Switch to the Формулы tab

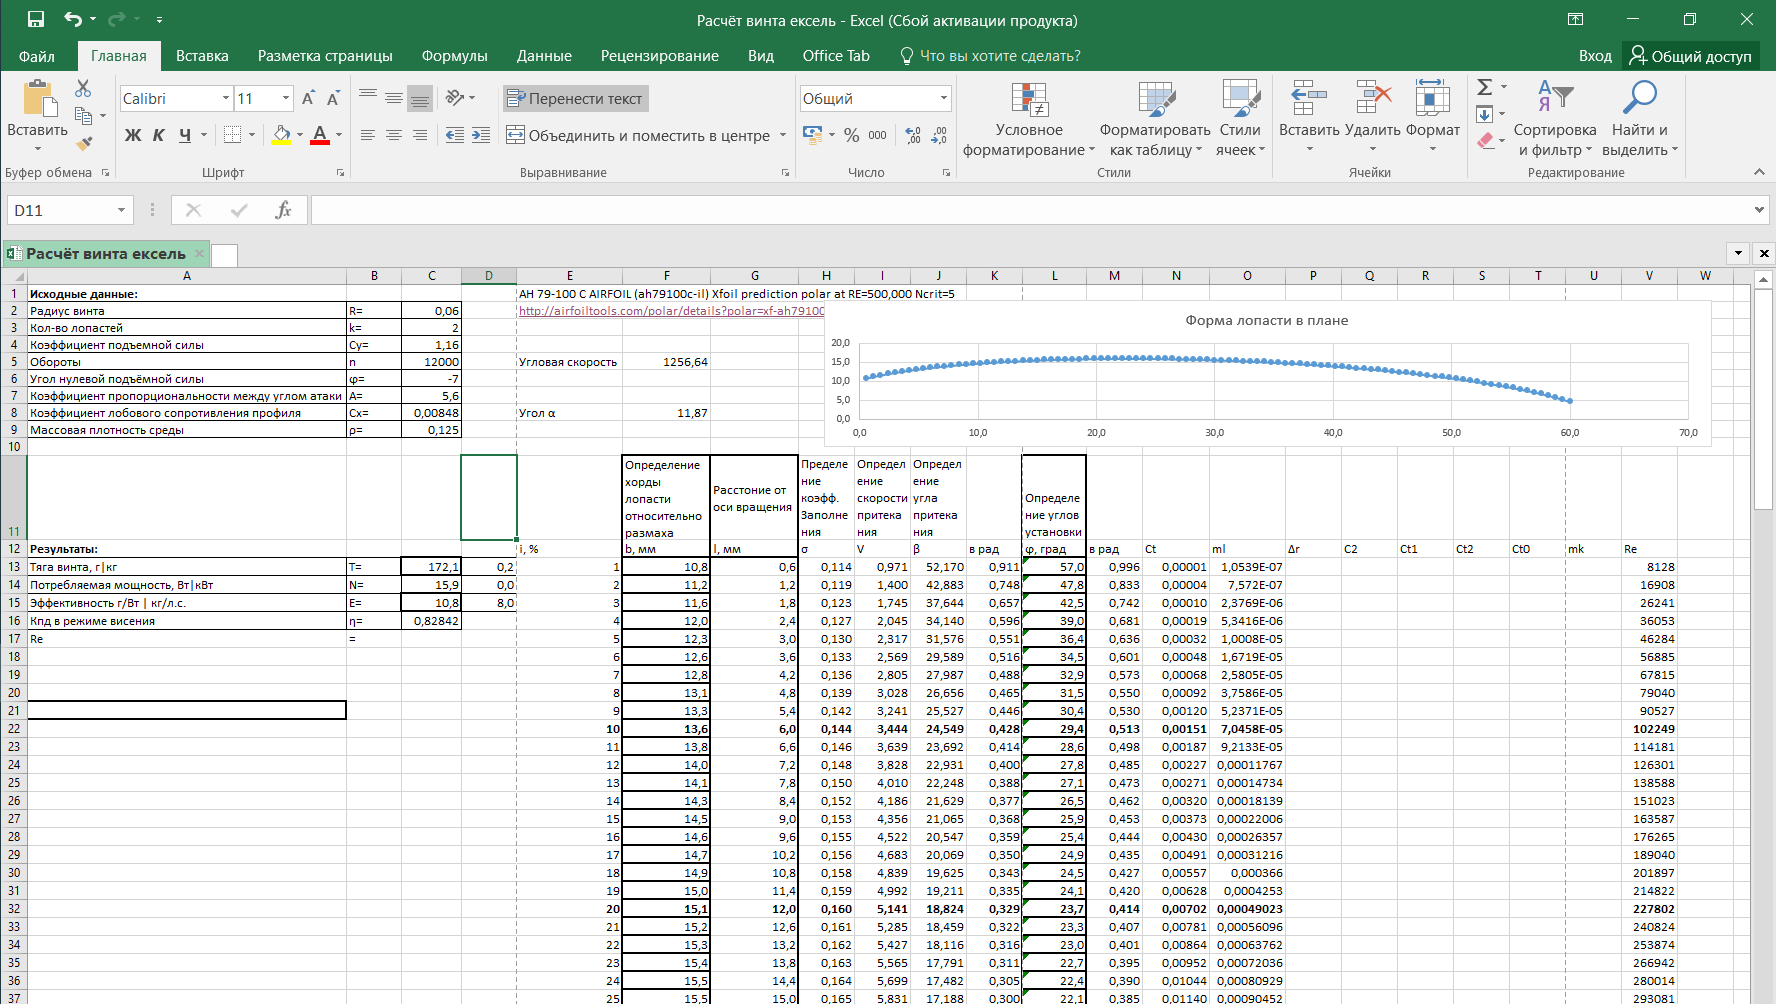coord(455,56)
